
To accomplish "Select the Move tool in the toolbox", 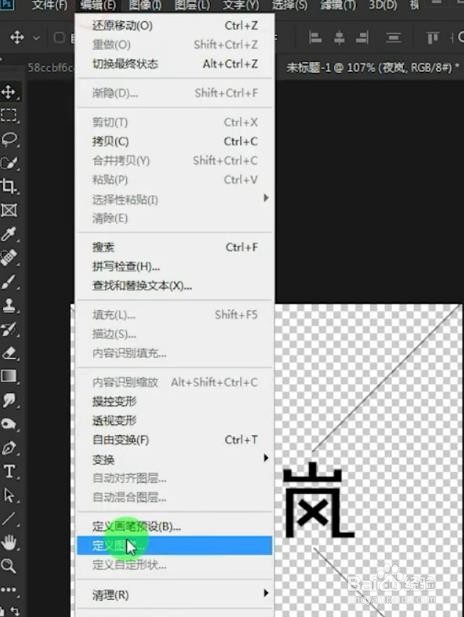I will (9, 92).
